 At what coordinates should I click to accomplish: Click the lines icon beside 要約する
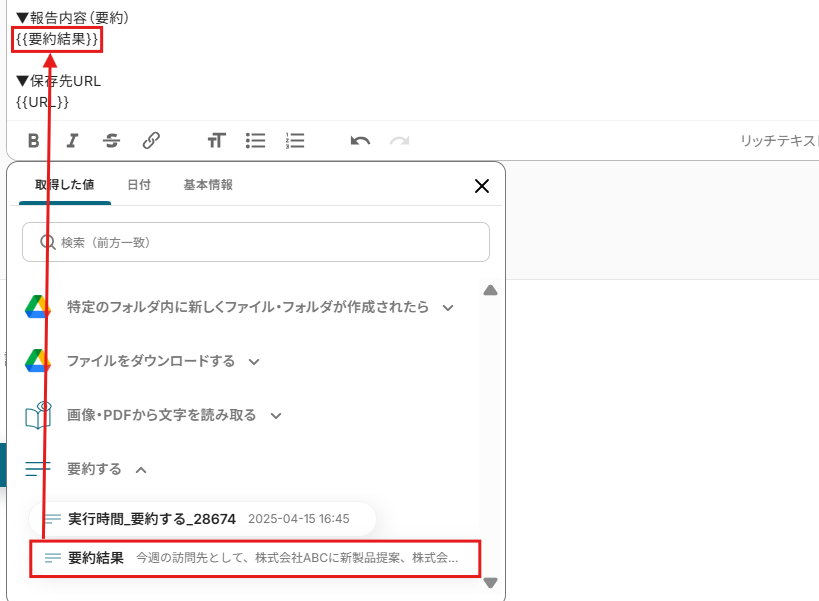click(38, 469)
